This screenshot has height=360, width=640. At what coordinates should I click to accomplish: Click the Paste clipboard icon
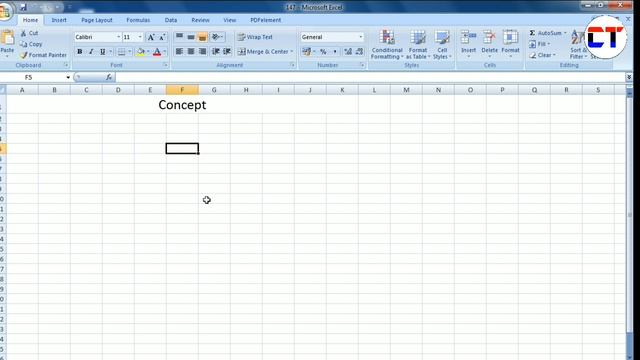(x=7, y=38)
